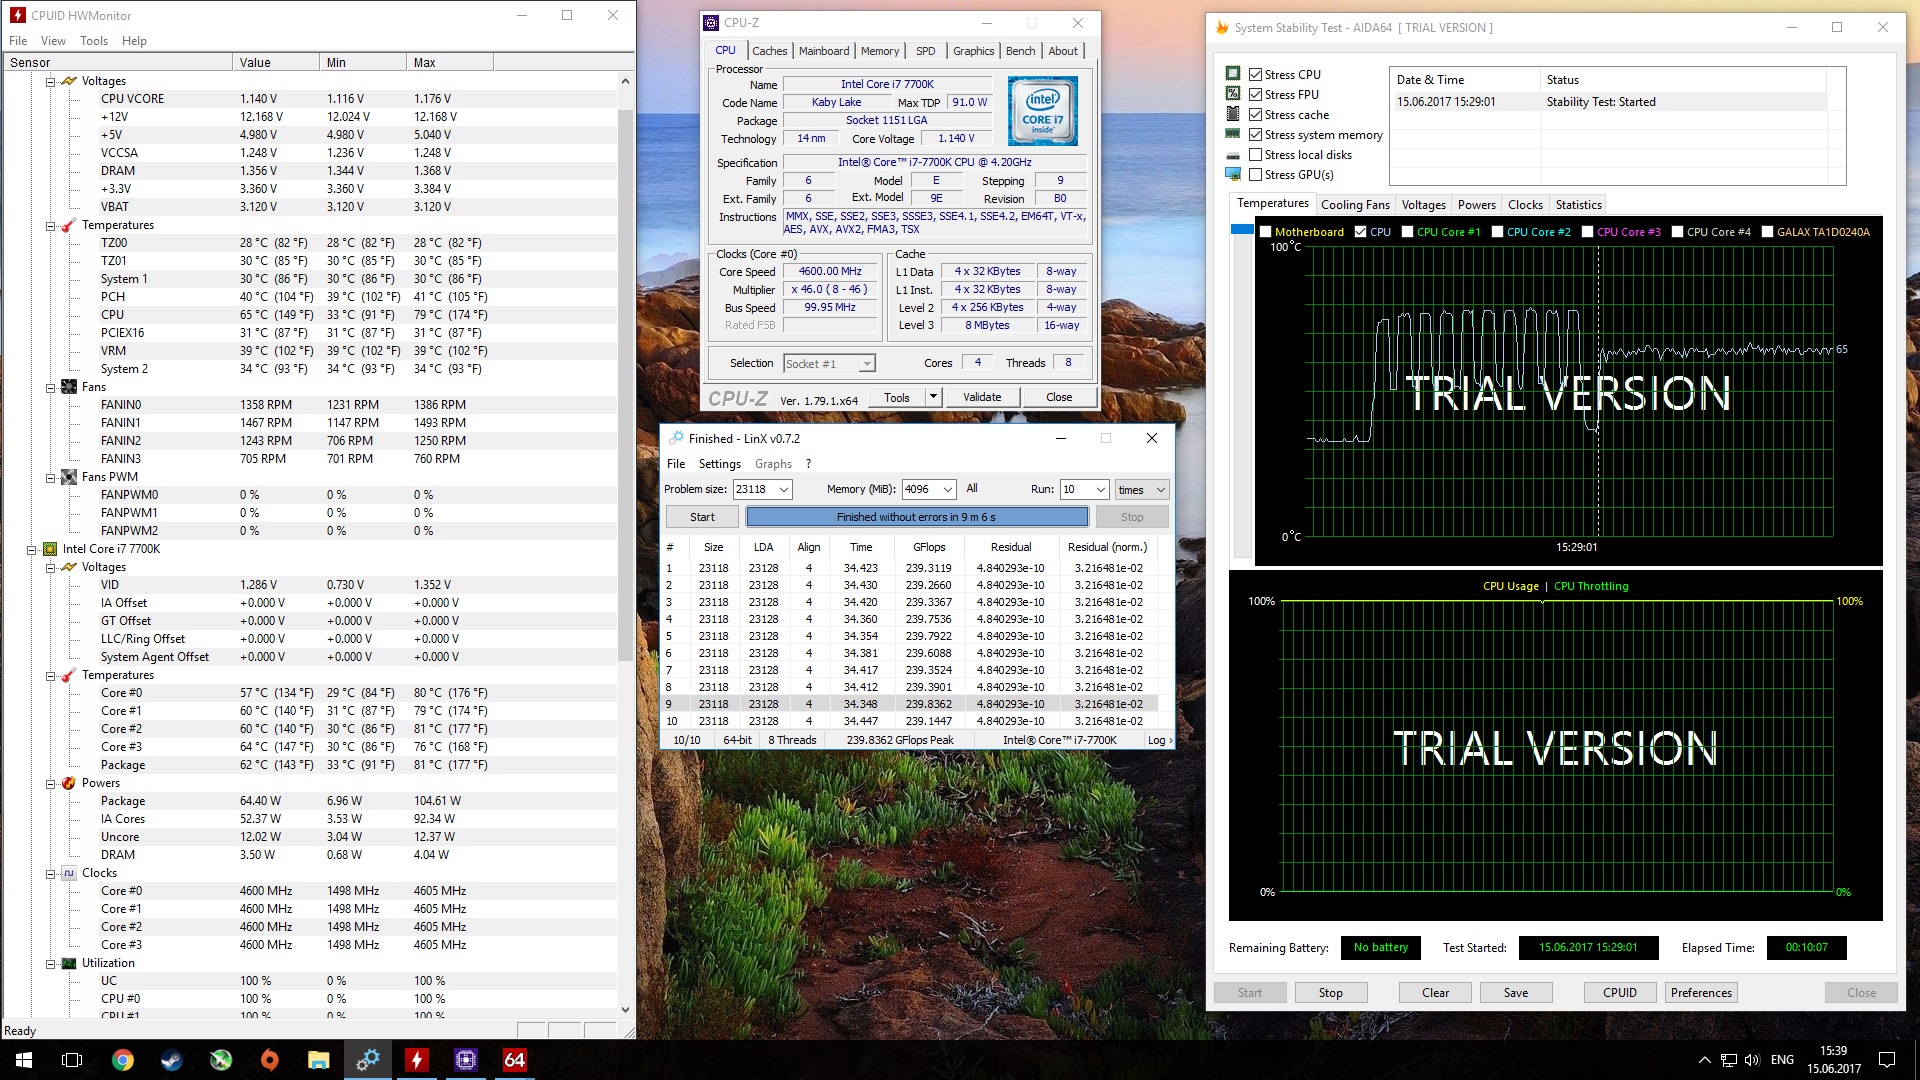The width and height of the screenshot is (1920, 1080).
Task: Enable the Stress local disks checkbox
Action: click(x=1255, y=155)
